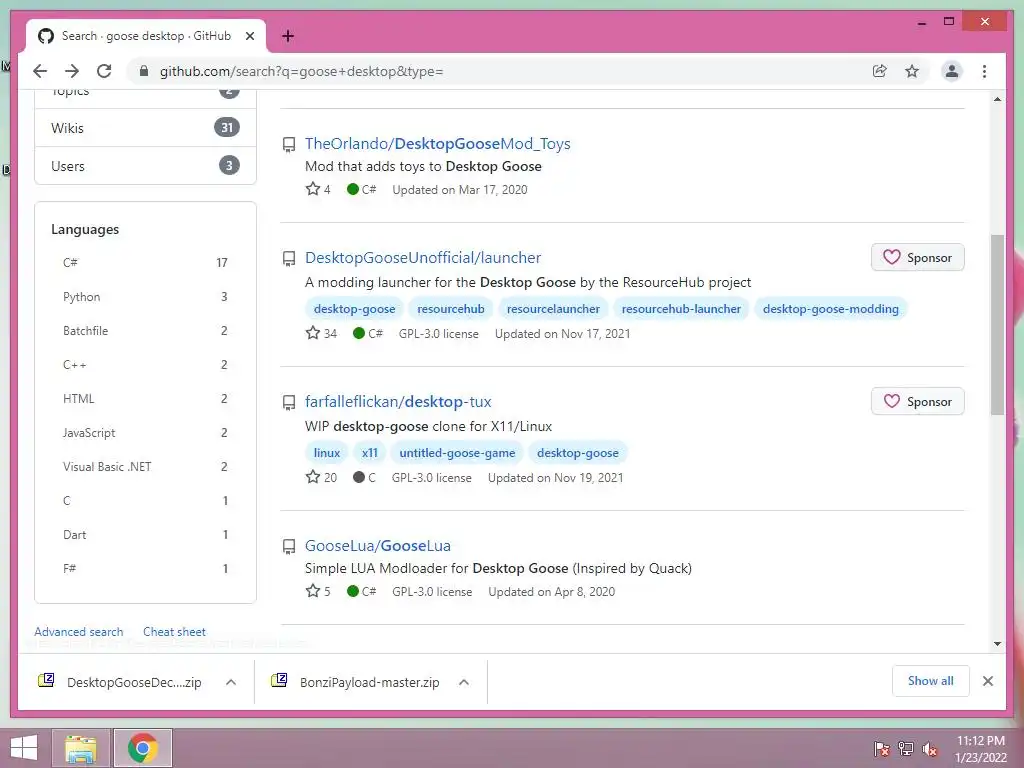1024x768 pixels.
Task: Click repo icon beside desktop-tux
Action: pyautogui.click(x=289, y=402)
